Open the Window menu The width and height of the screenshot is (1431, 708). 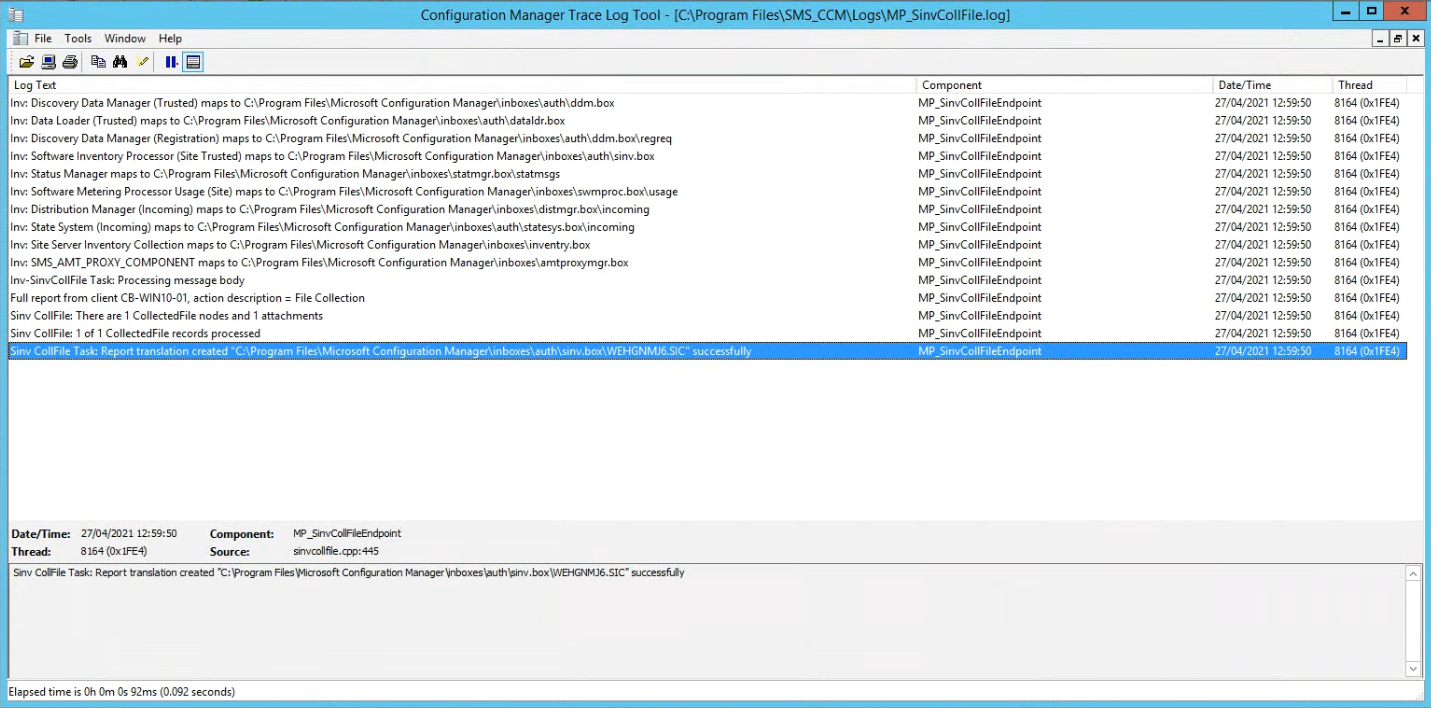tap(124, 38)
